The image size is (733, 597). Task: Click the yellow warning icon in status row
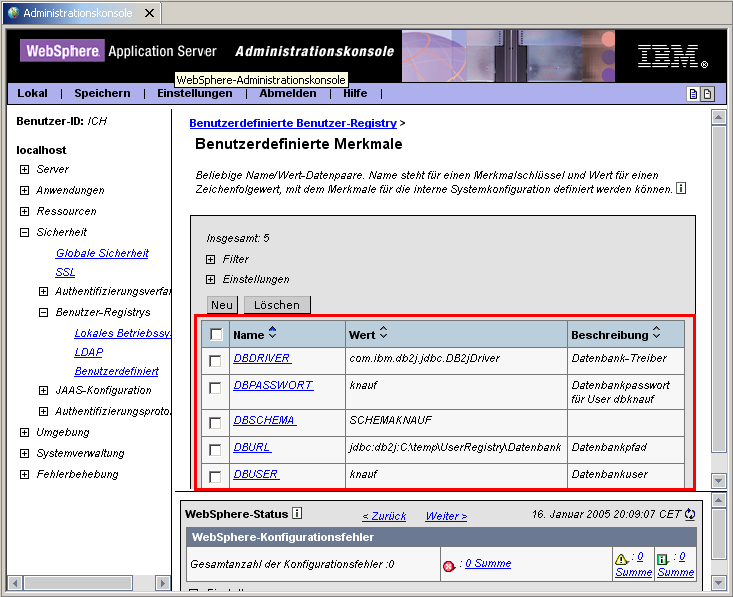tap(621, 559)
